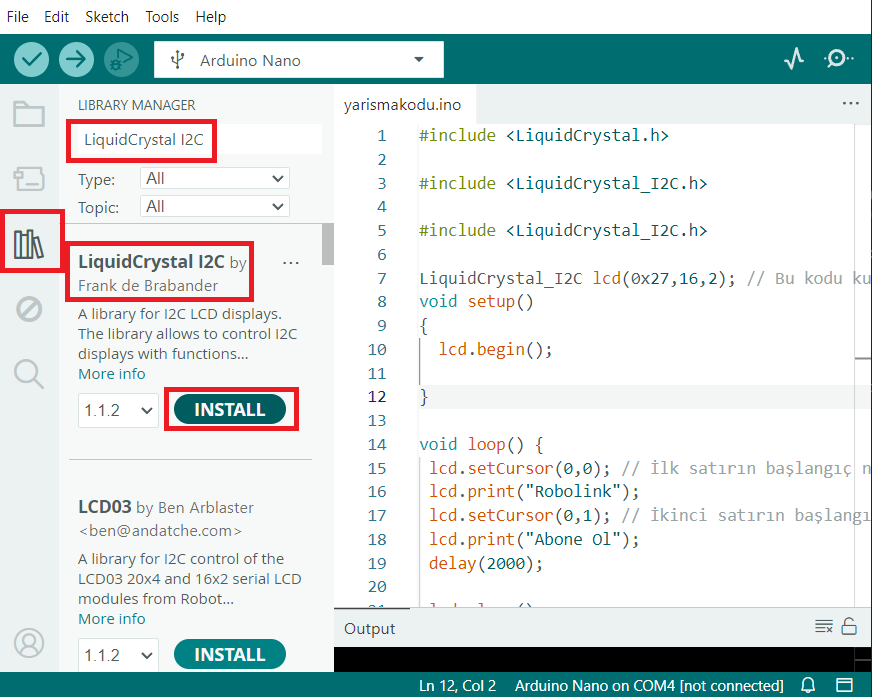The image size is (872, 697).
Task: Open the Sketchbook folder panel
Action: [29, 114]
